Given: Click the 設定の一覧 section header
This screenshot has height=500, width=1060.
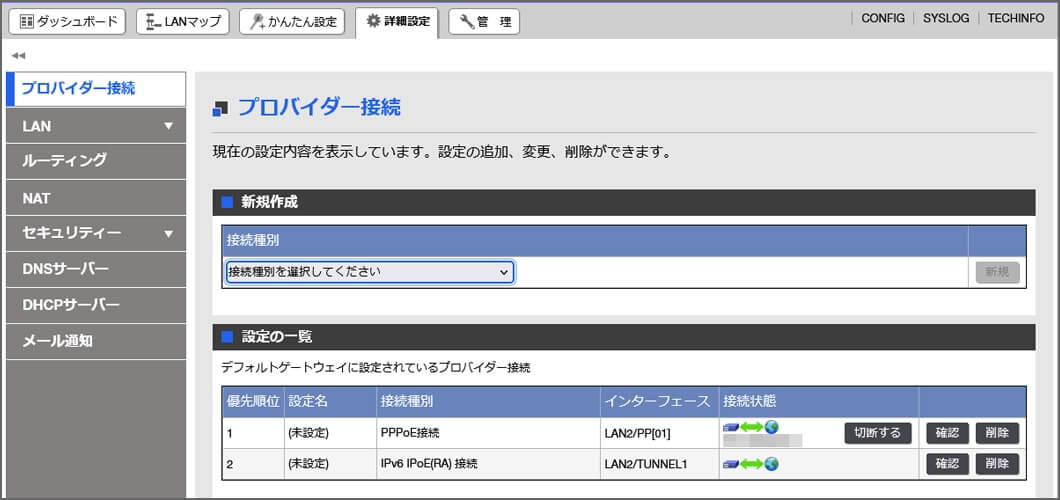Looking at the screenshot, I should click(x=624, y=336).
